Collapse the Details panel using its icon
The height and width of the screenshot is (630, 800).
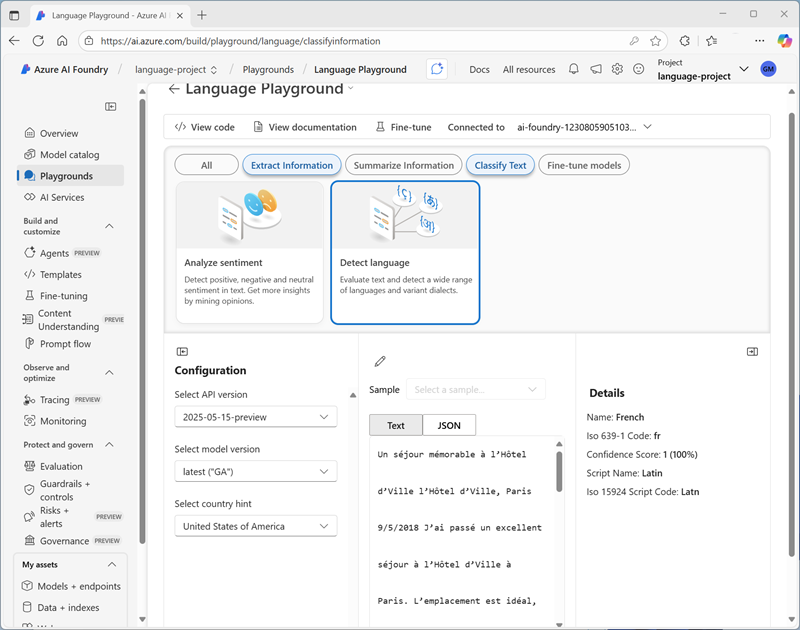click(752, 351)
